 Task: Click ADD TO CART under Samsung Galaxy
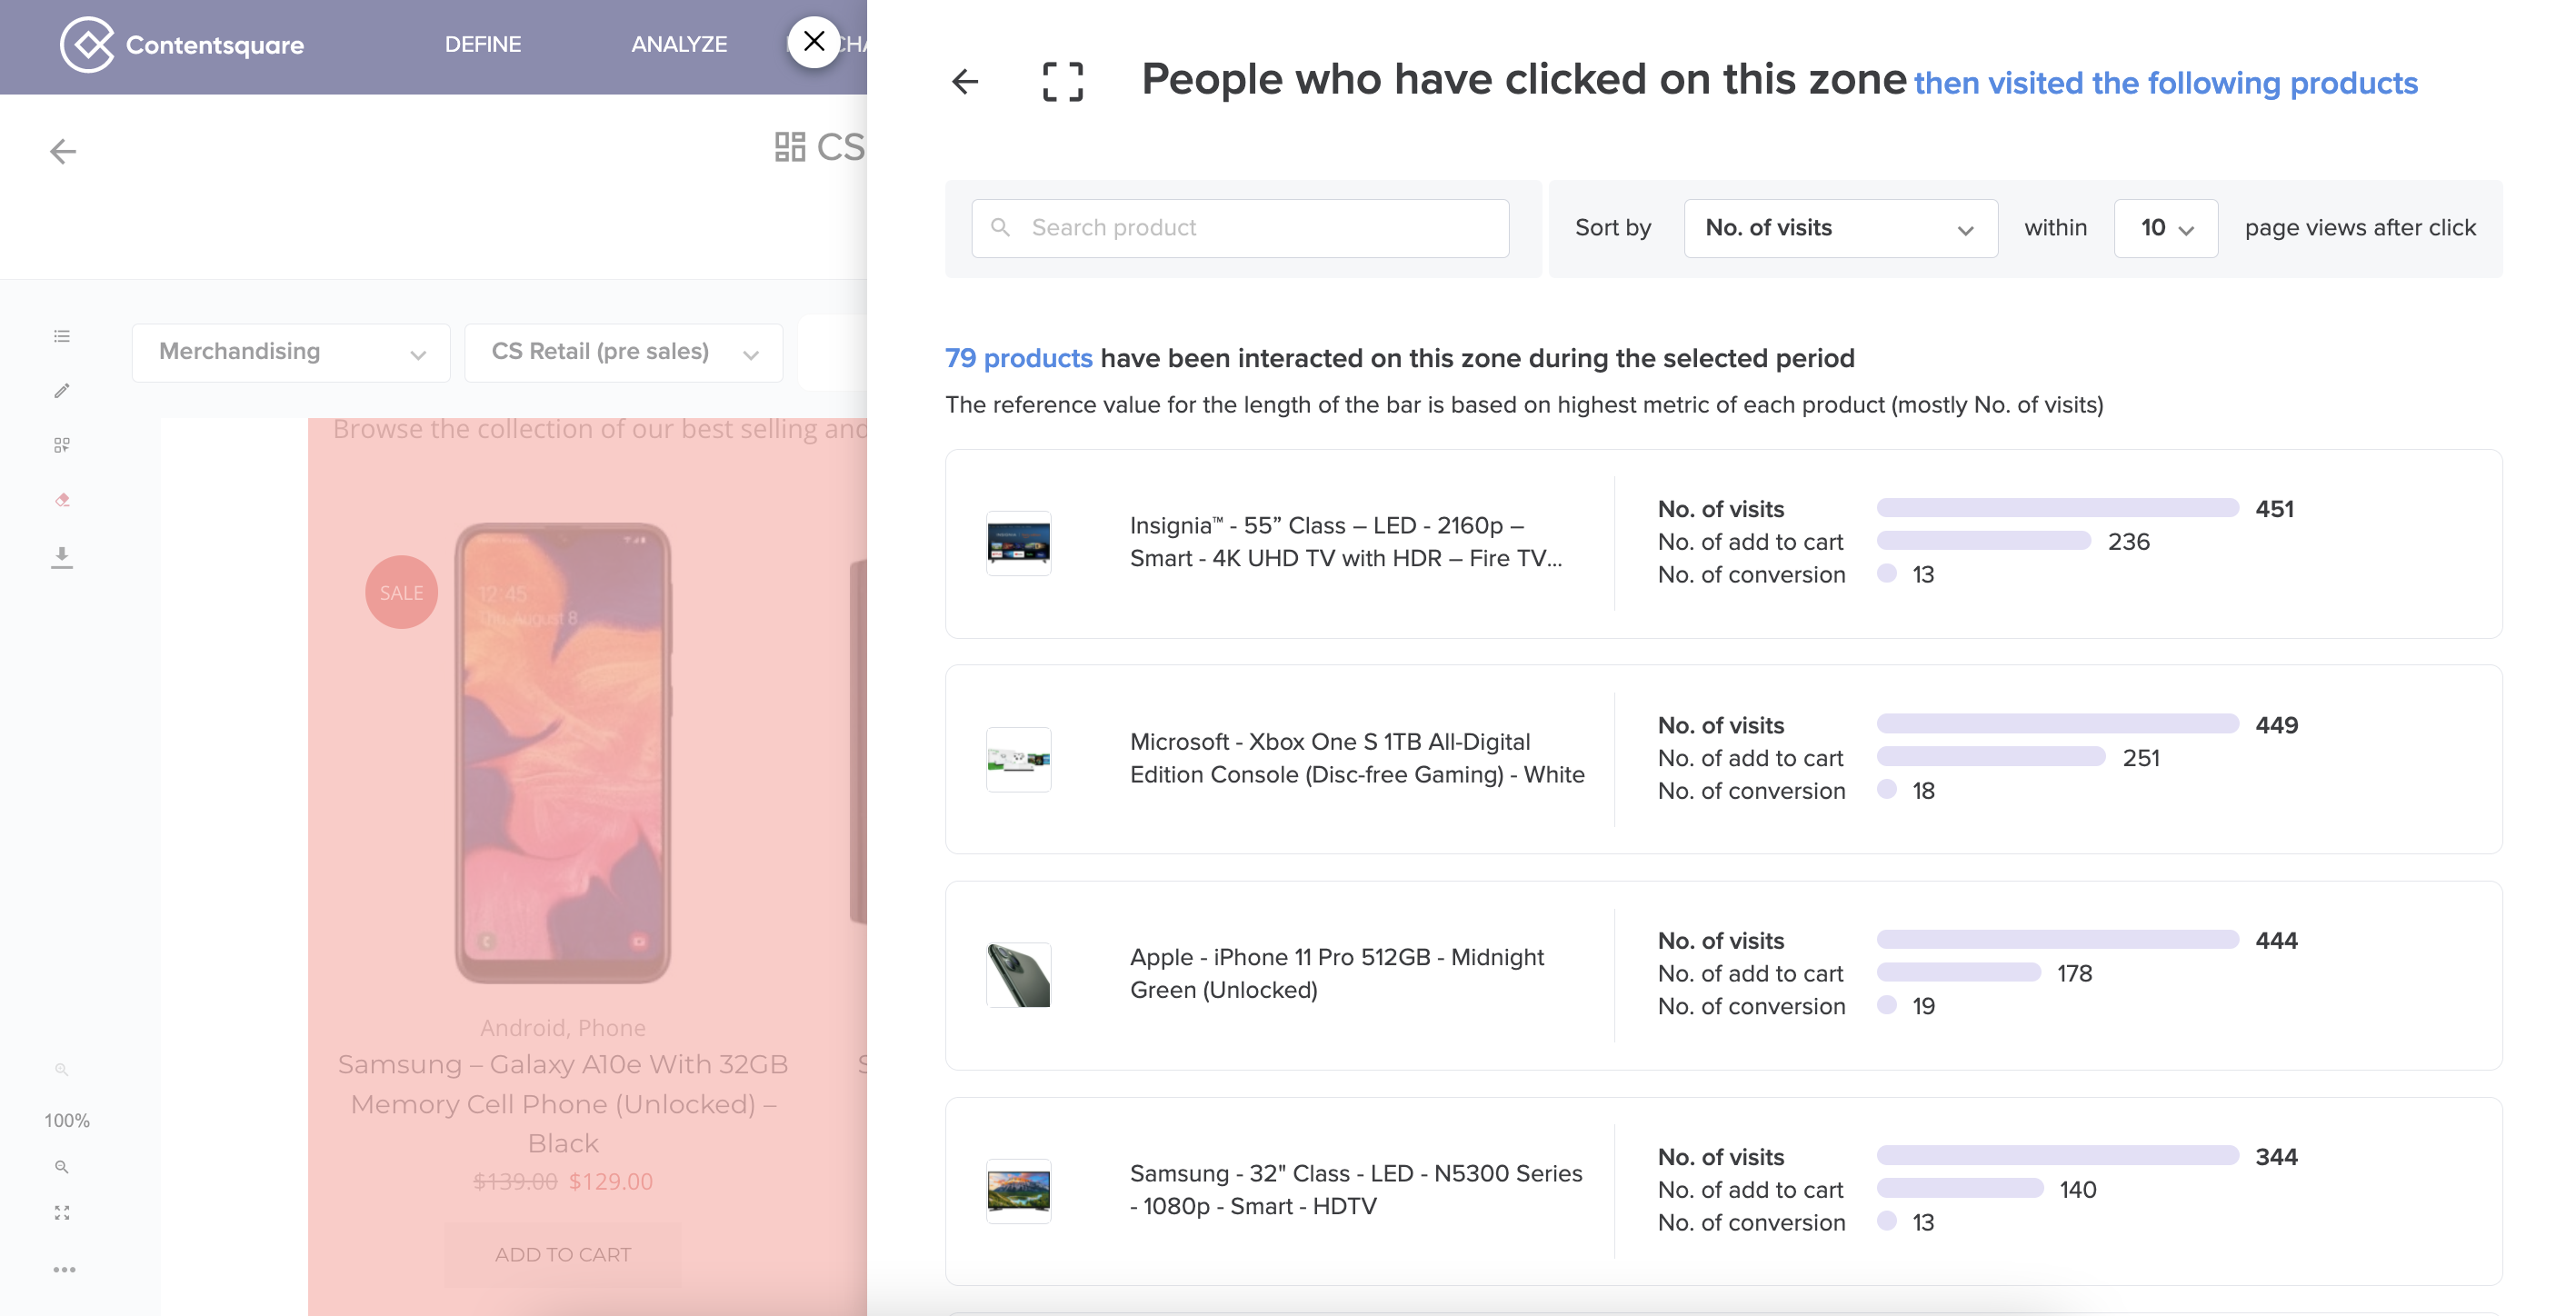click(562, 1254)
